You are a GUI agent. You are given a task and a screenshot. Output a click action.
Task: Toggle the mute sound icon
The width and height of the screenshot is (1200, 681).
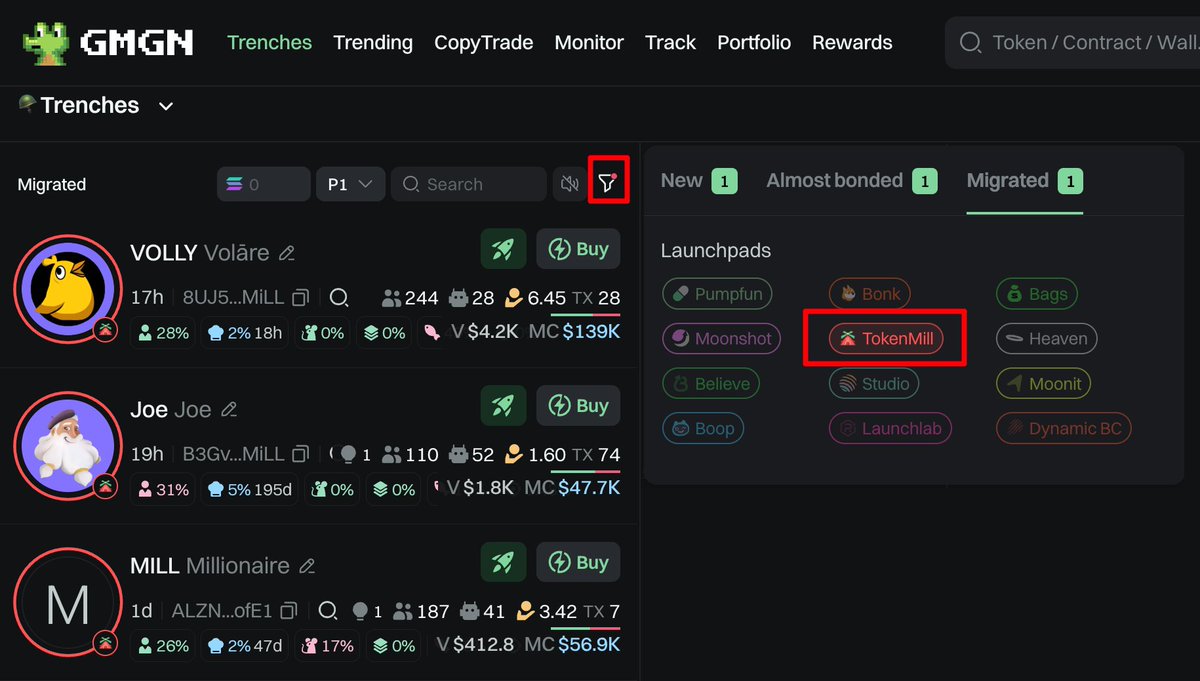(570, 184)
